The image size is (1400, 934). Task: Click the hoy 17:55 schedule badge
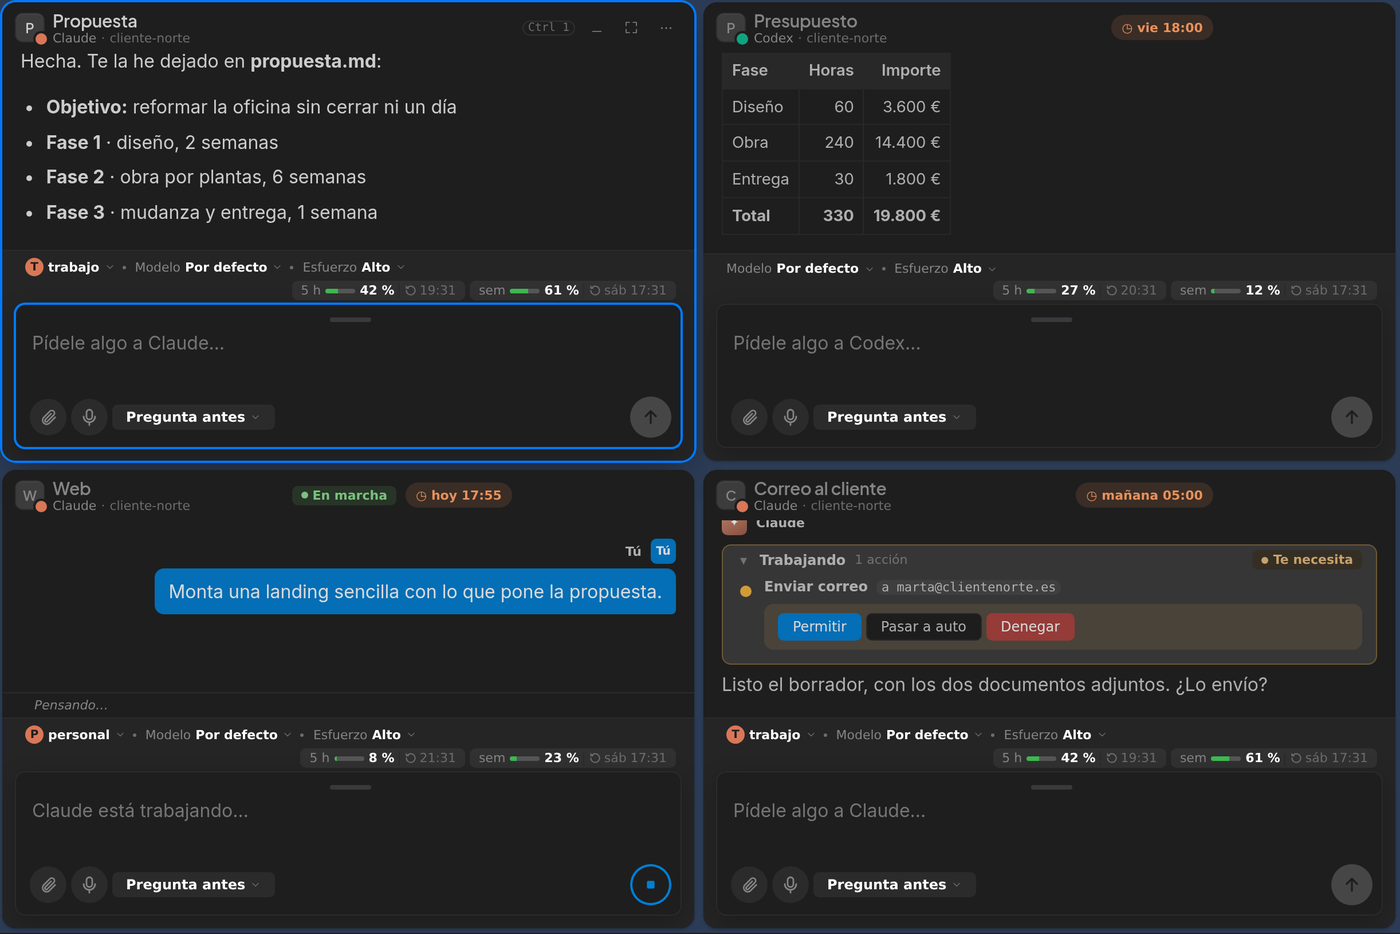(x=458, y=495)
